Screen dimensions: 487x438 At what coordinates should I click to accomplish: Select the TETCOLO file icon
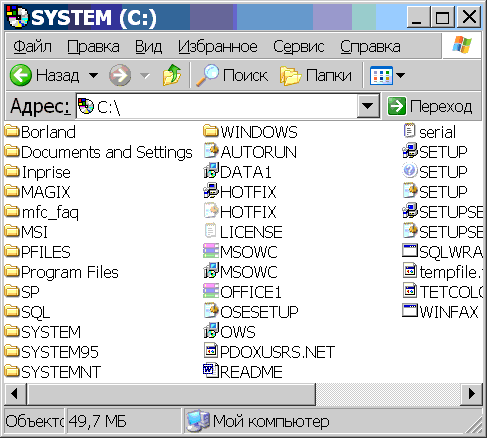pyautogui.click(x=410, y=290)
